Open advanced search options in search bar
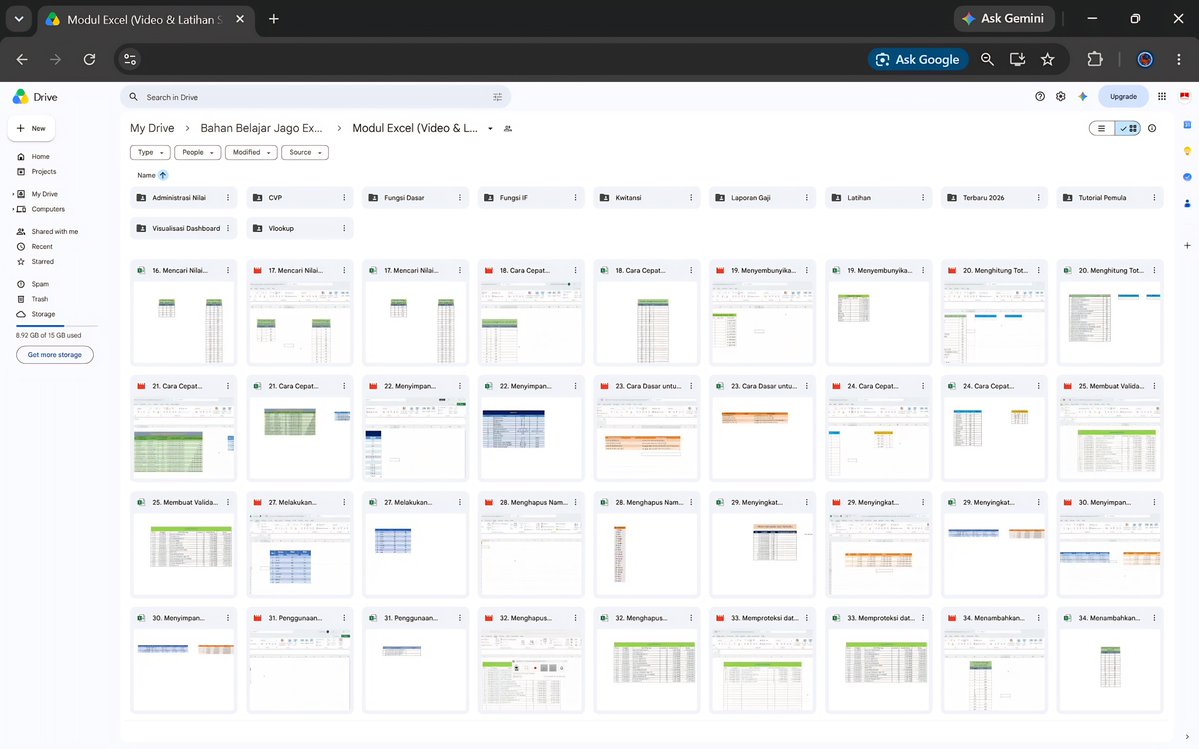The width and height of the screenshot is (1199, 749). point(497,97)
